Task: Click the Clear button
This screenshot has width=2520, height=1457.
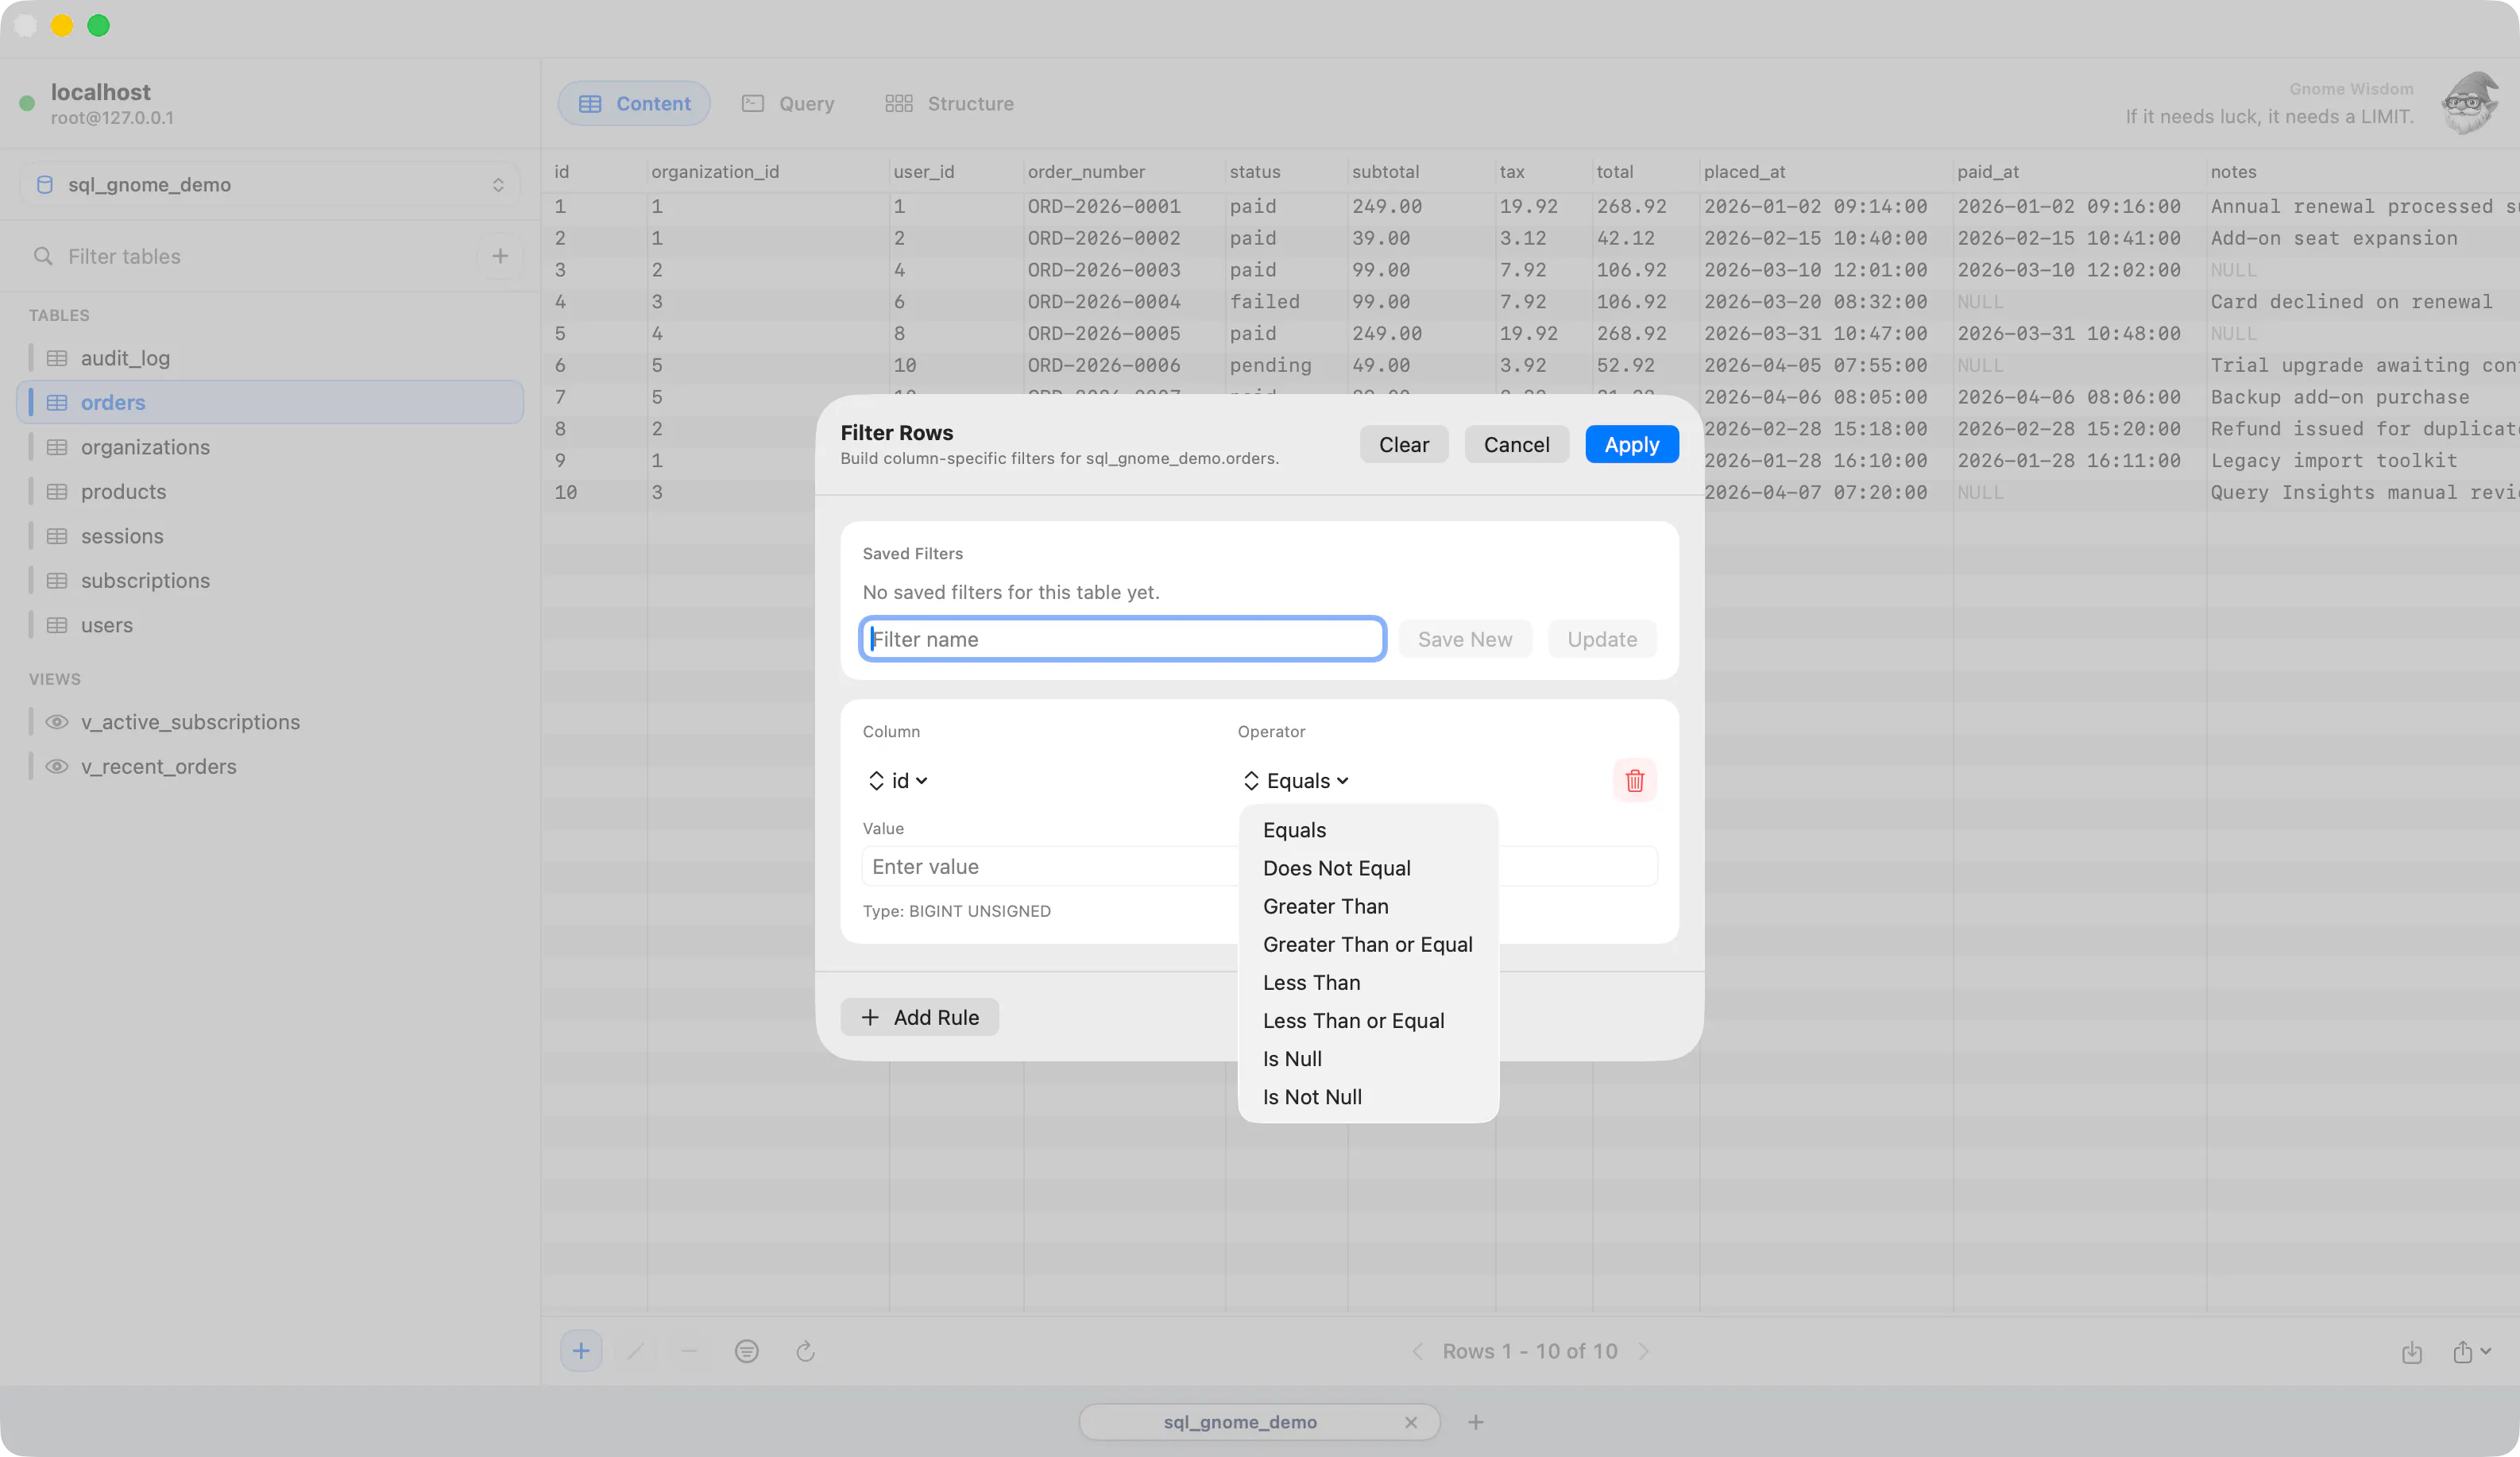Action: [1403, 444]
